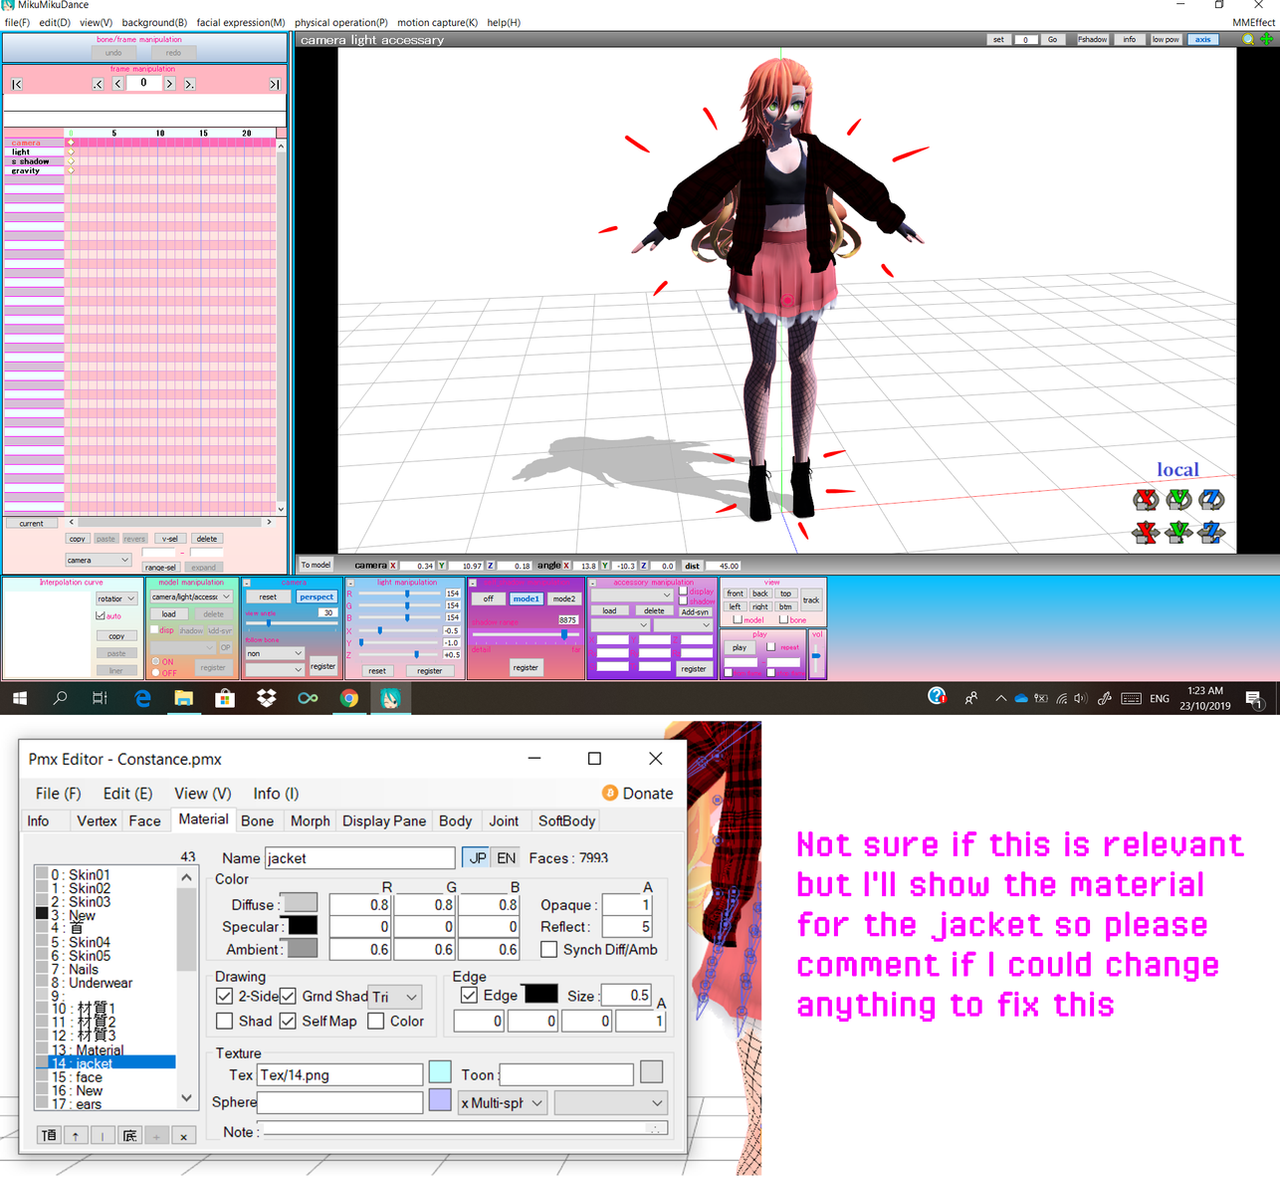Click the blue Z-axis move icon
The width and height of the screenshot is (1280, 1186).
point(1211,532)
